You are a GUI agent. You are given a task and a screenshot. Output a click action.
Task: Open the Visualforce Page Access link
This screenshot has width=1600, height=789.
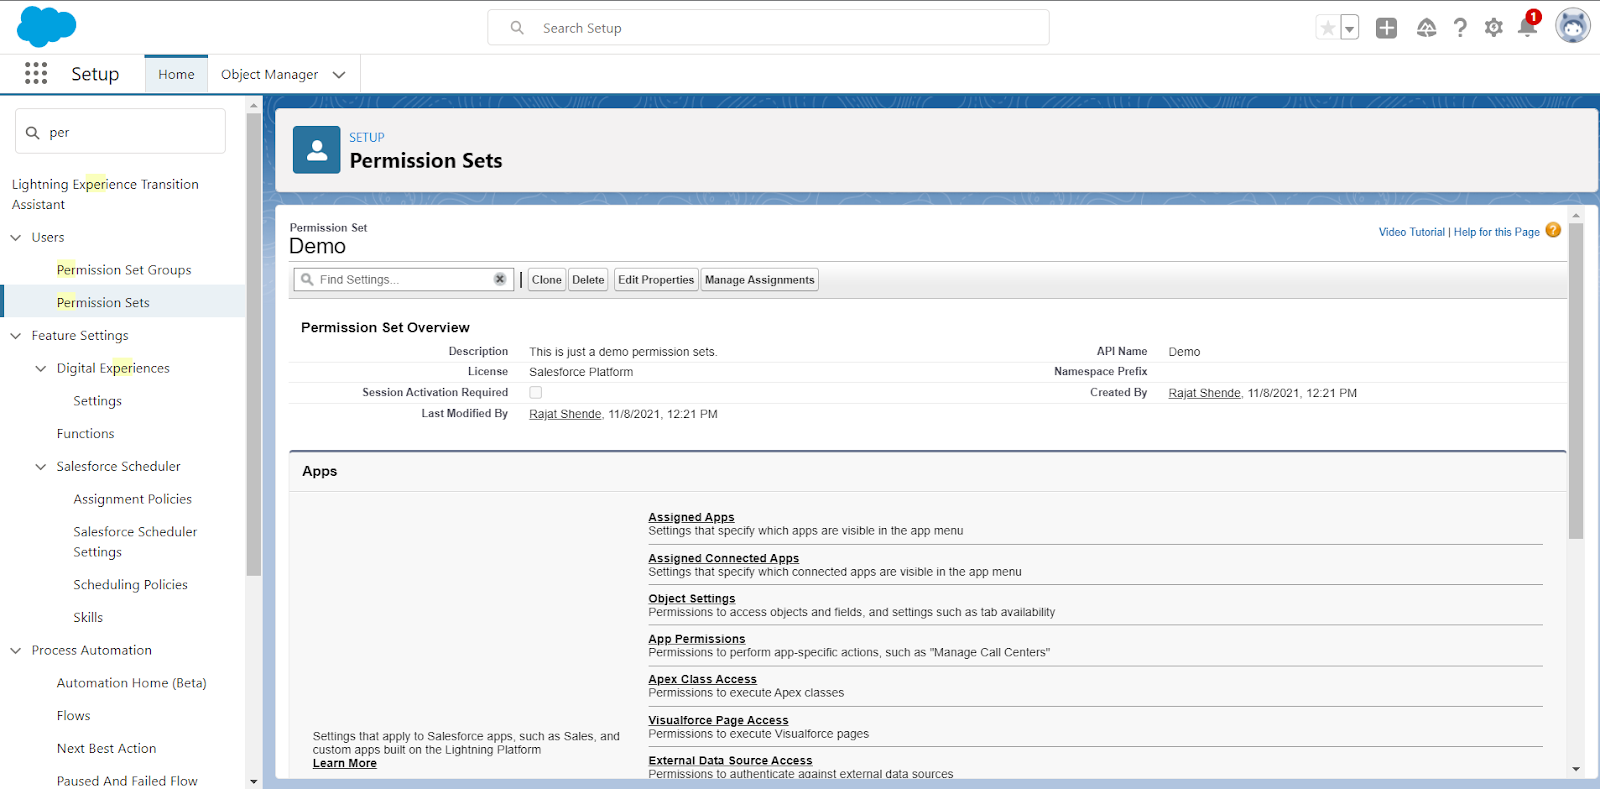pos(718,720)
